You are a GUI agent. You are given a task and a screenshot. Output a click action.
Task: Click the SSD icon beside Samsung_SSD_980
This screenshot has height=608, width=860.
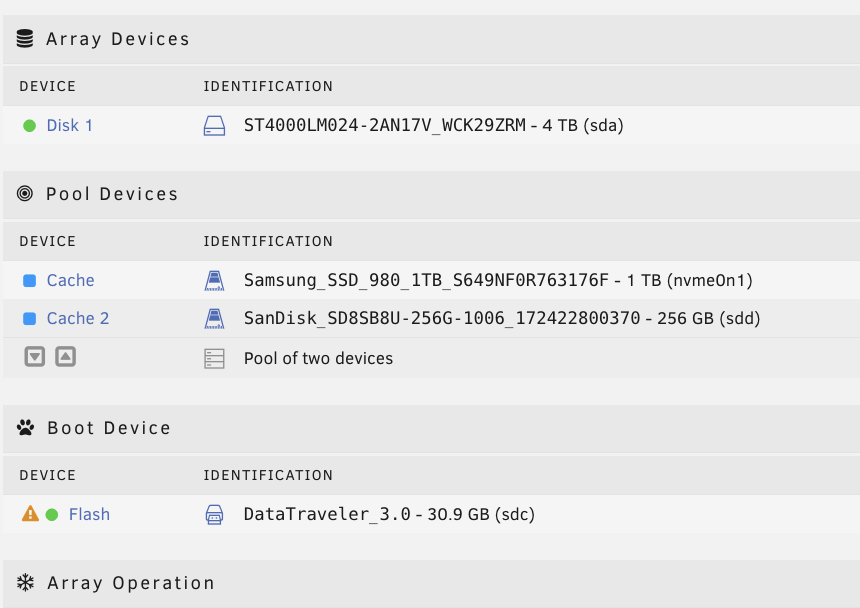pos(214,280)
